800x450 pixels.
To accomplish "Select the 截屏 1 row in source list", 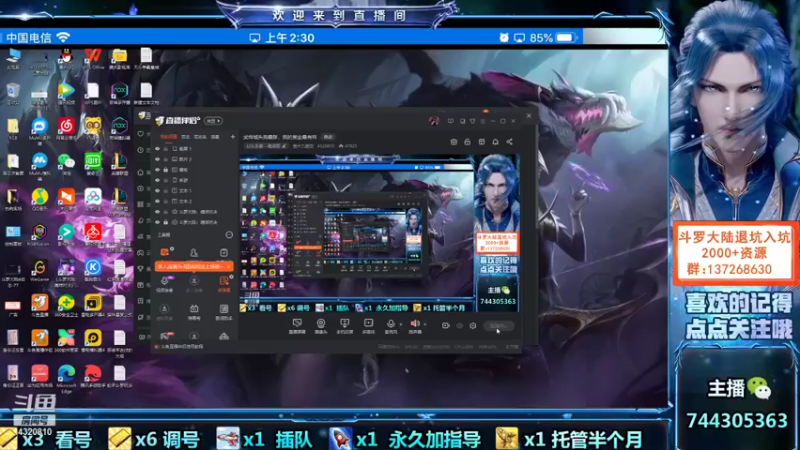I will tap(195, 149).
